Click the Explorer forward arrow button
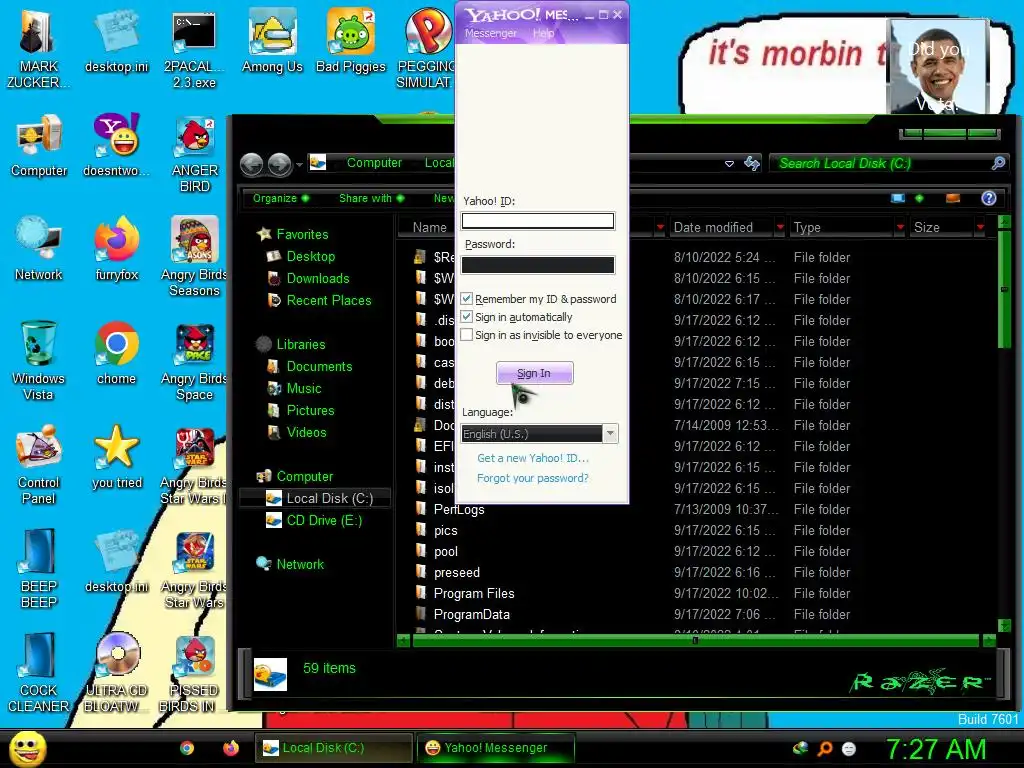The height and width of the screenshot is (768, 1024). click(x=280, y=165)
